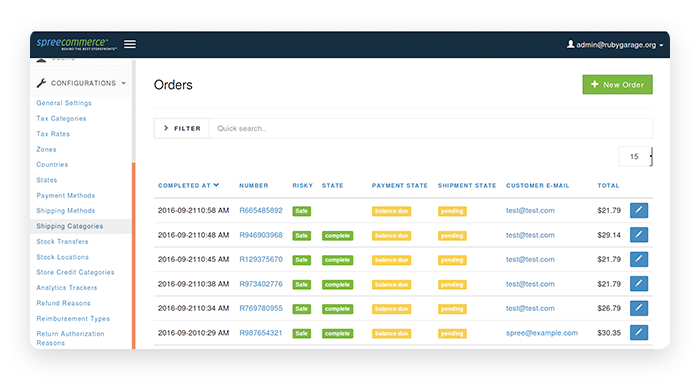Click complete badge in R946903968 row
This screenshot has width=700, height=379.
coord(337,236)
